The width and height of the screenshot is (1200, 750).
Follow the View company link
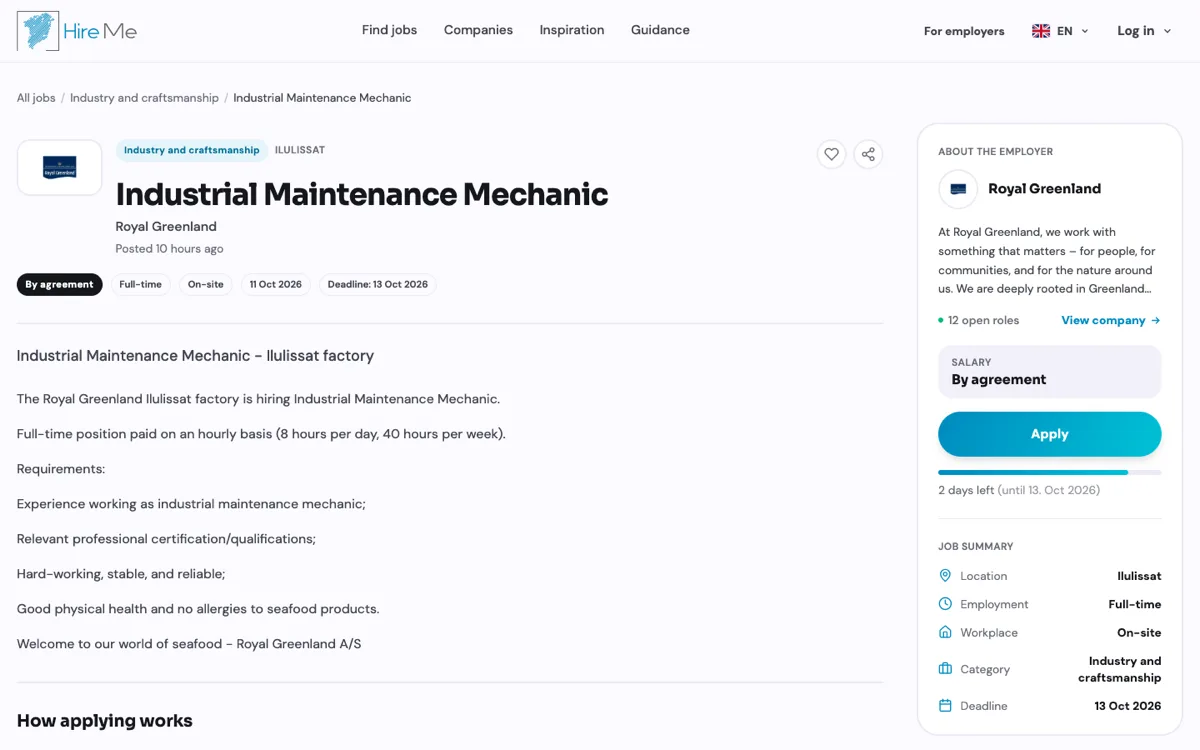1111,320
